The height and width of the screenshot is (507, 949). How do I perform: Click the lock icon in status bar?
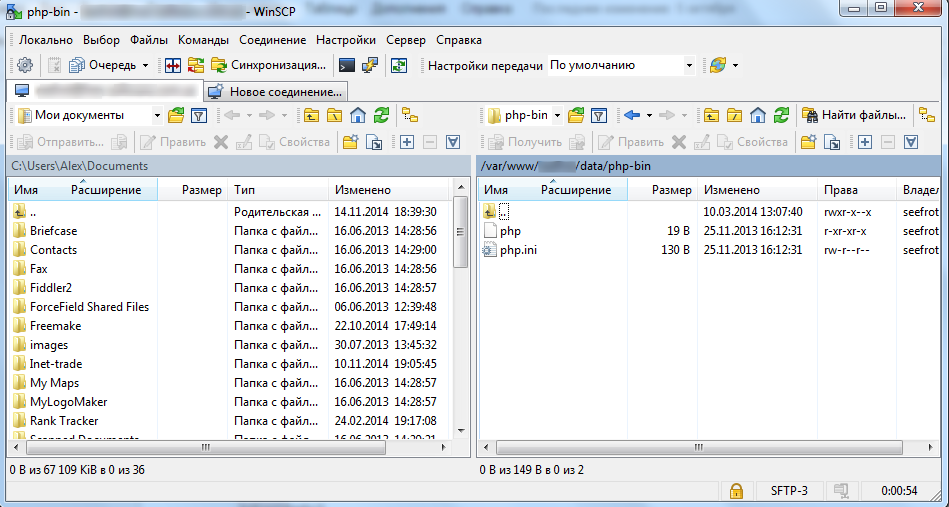pos(736,491)
